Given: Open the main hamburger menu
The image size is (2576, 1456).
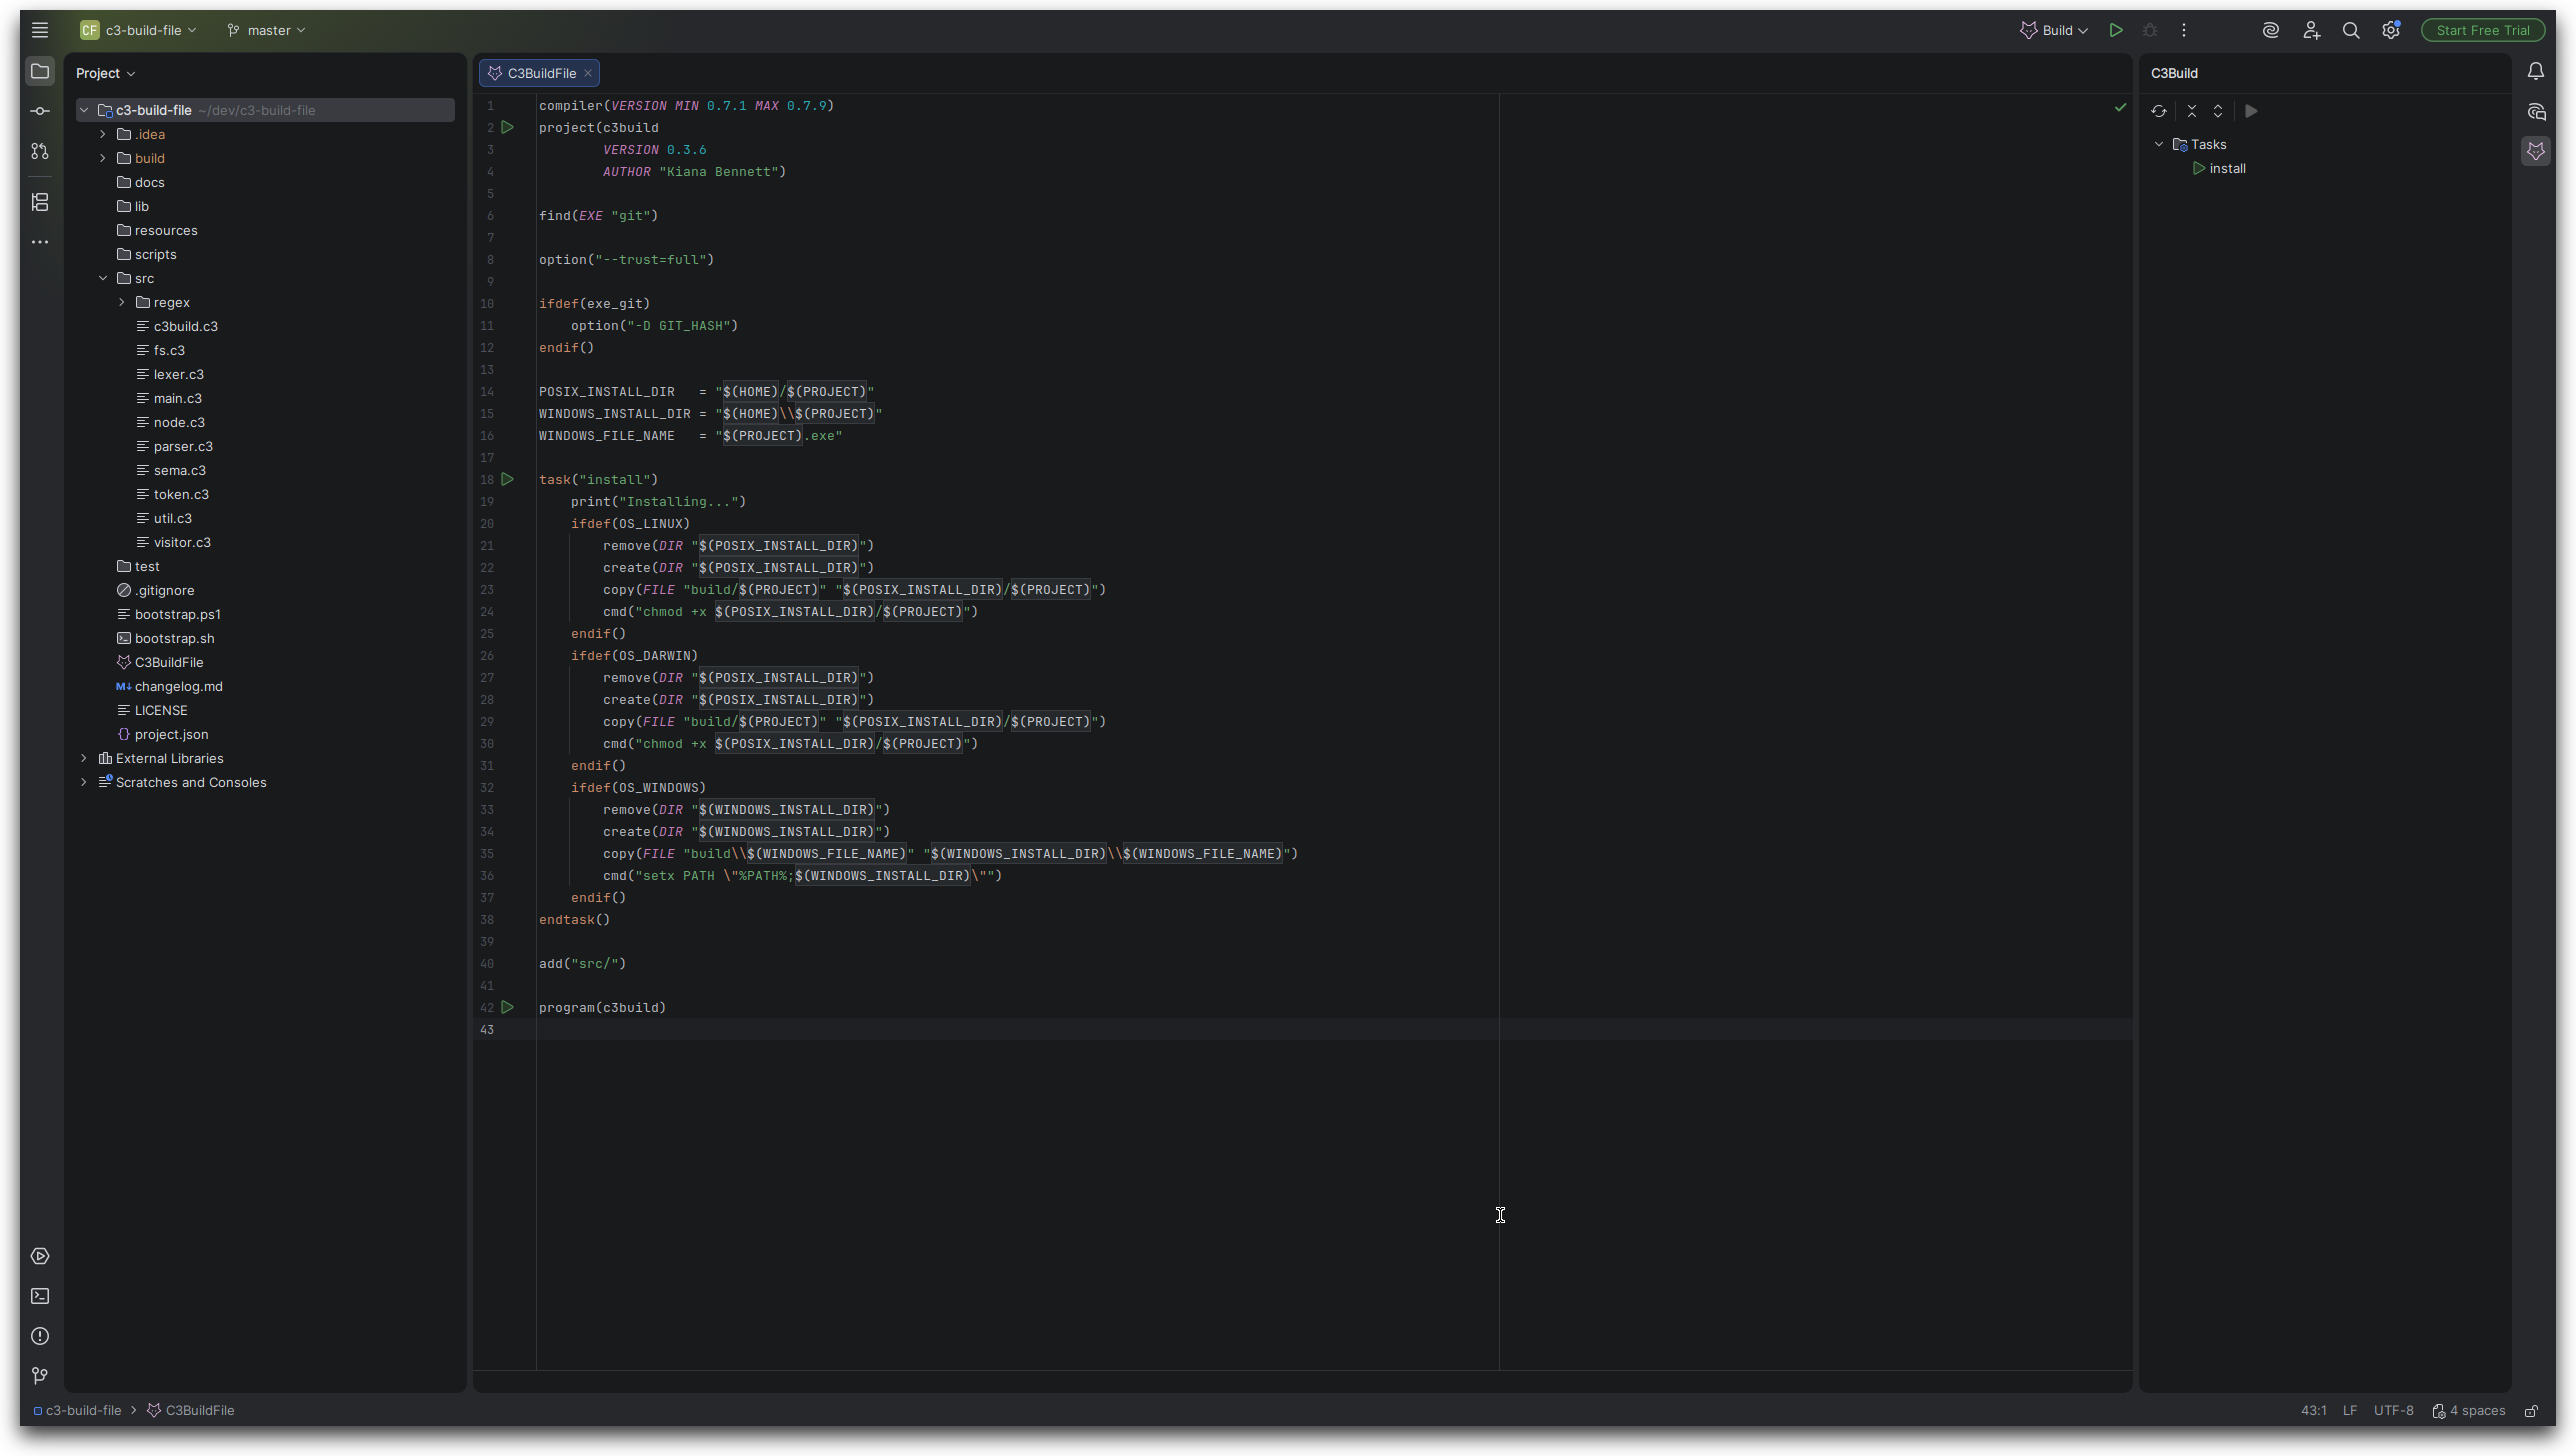Looking at the screenshot, I should coord(40,30).
